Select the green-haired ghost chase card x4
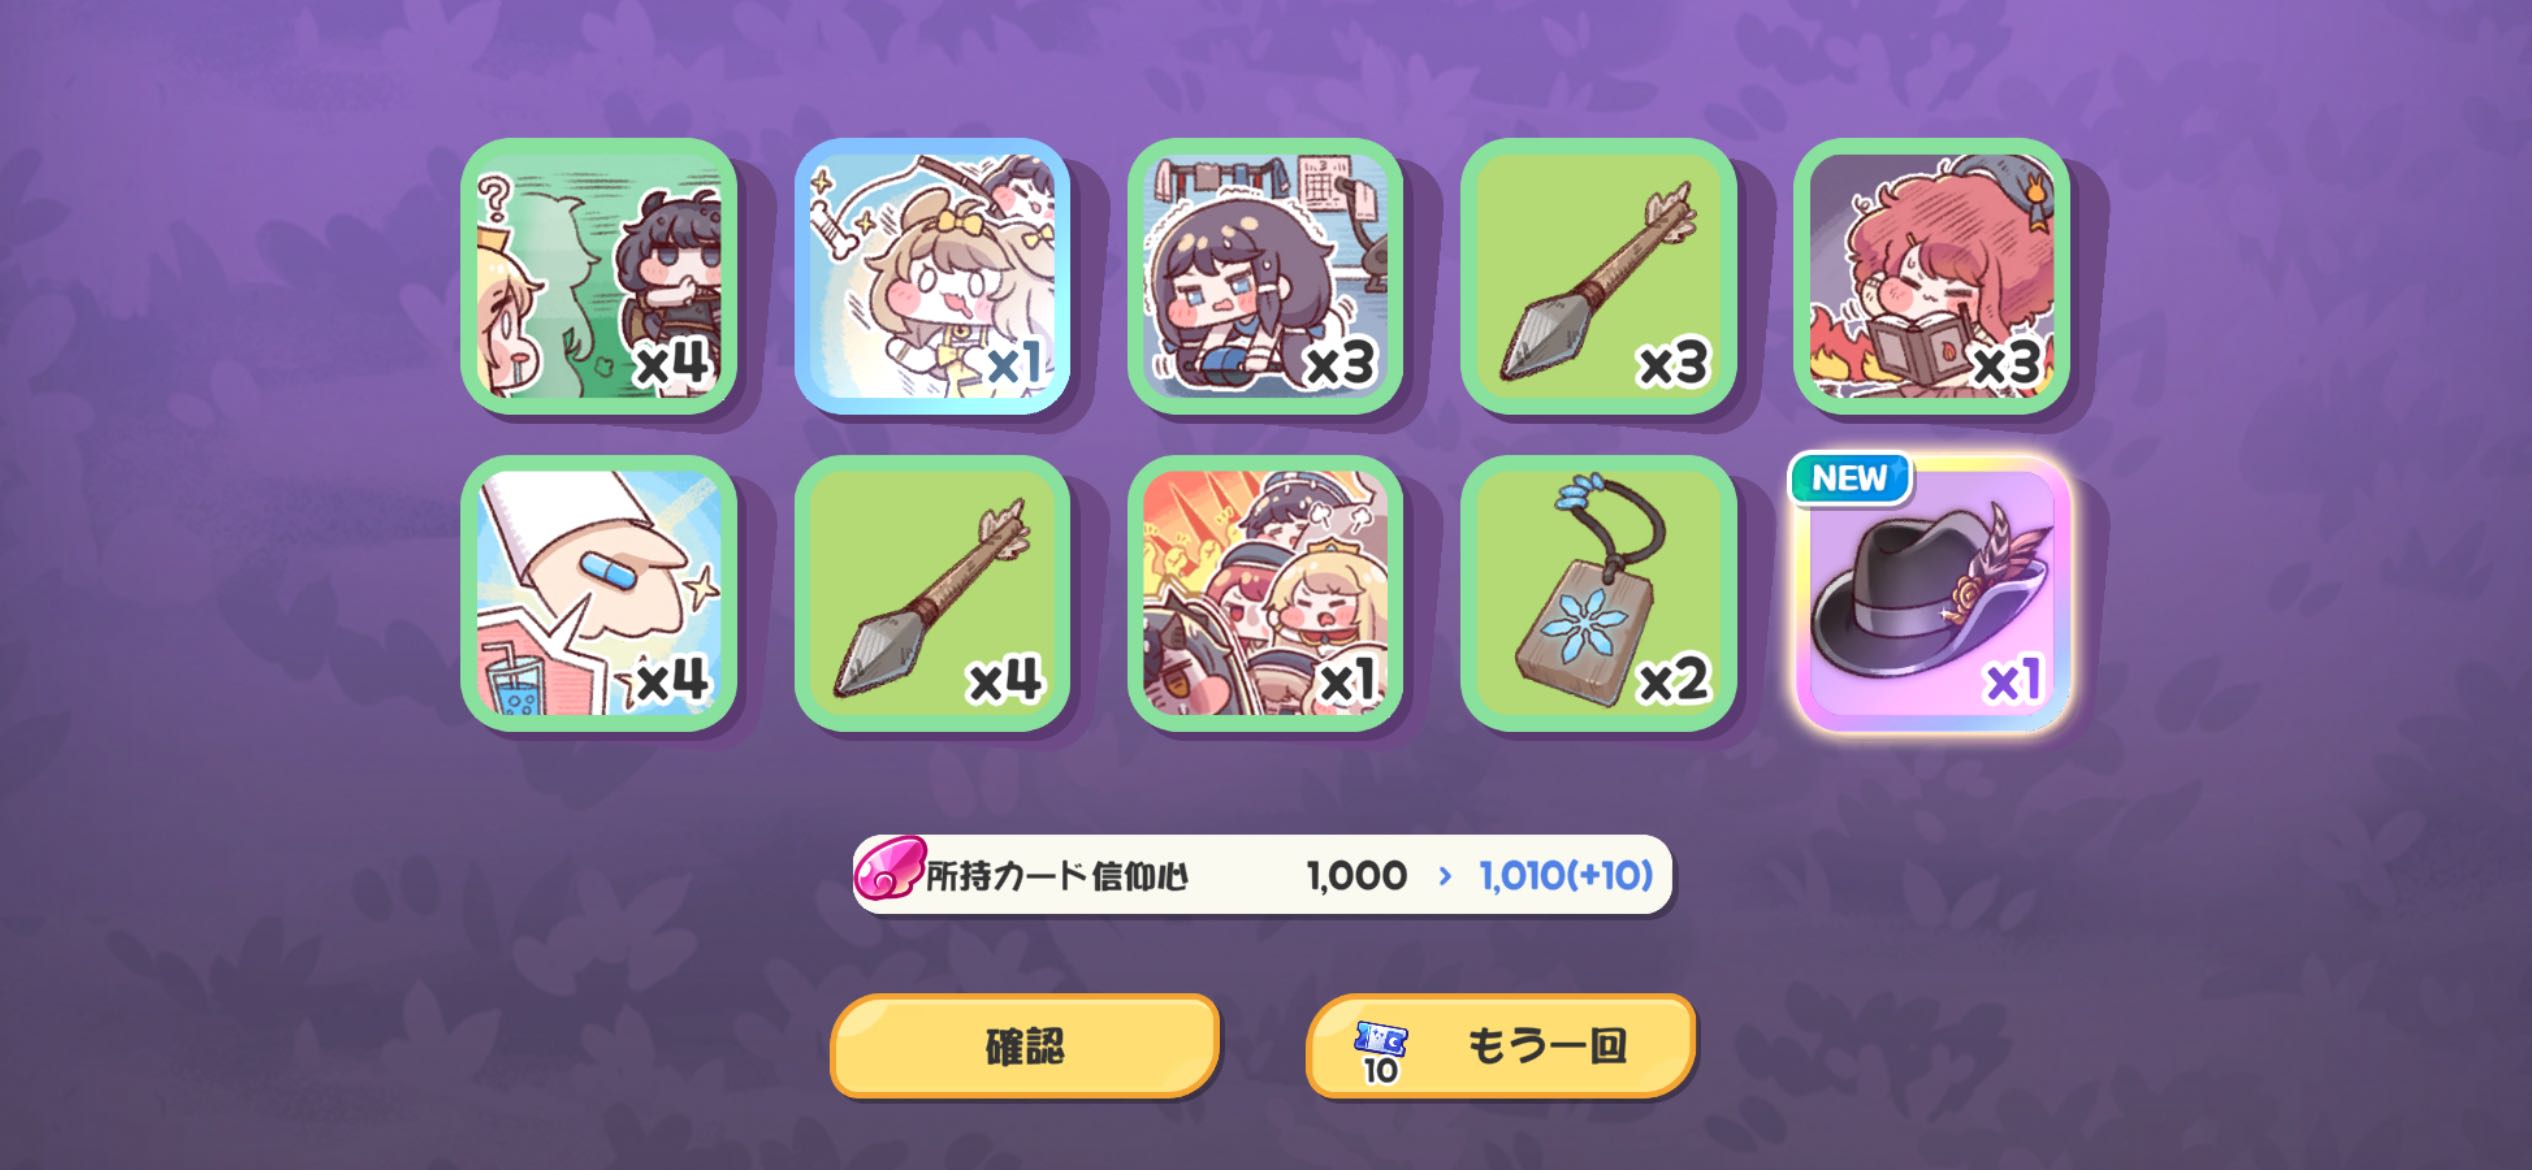This screenshot has height=1170, width=2532. point(599,276)
